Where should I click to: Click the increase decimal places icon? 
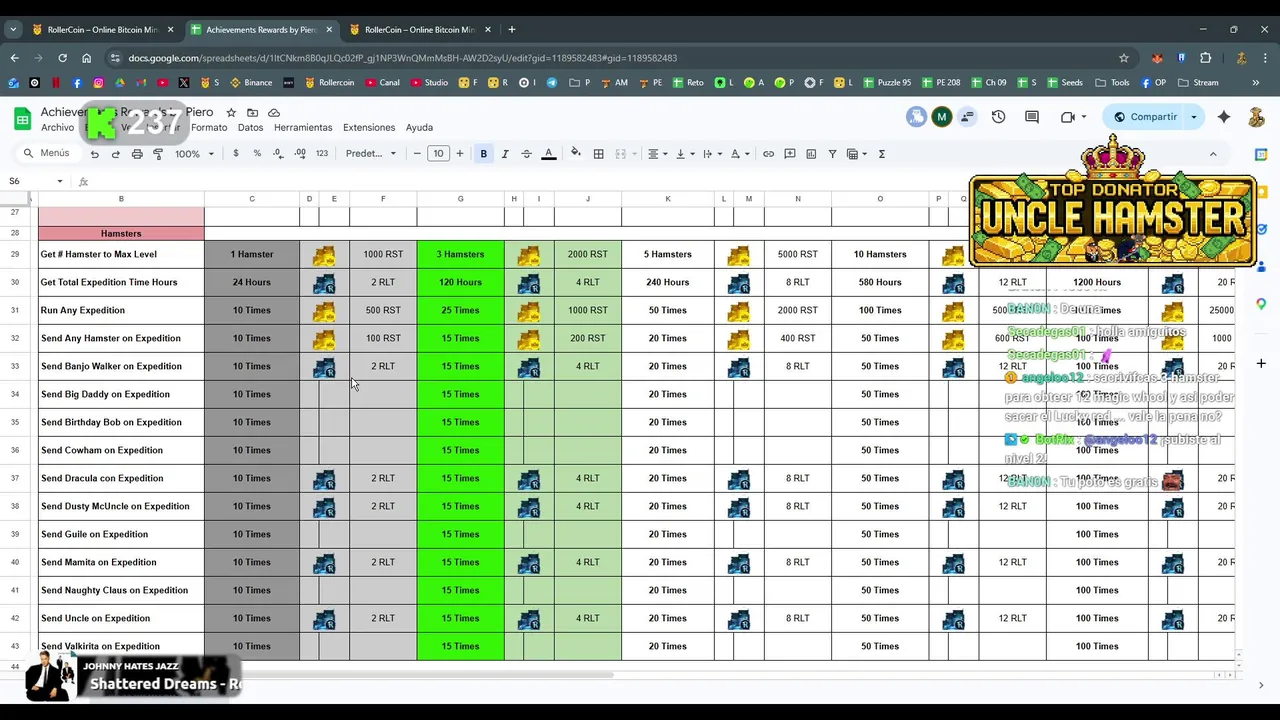coord(299,154)
